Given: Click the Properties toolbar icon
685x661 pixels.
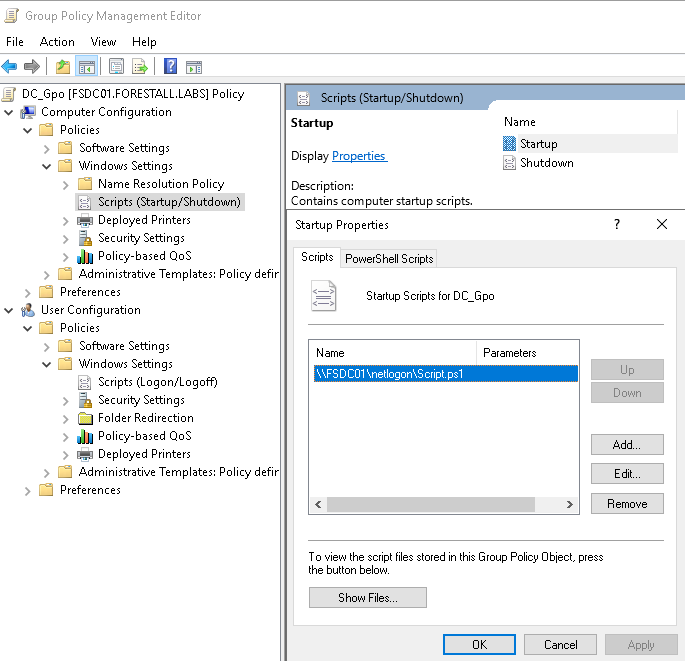Looking at the screenshot, I should pyautogui.click(x=115, y=67).
